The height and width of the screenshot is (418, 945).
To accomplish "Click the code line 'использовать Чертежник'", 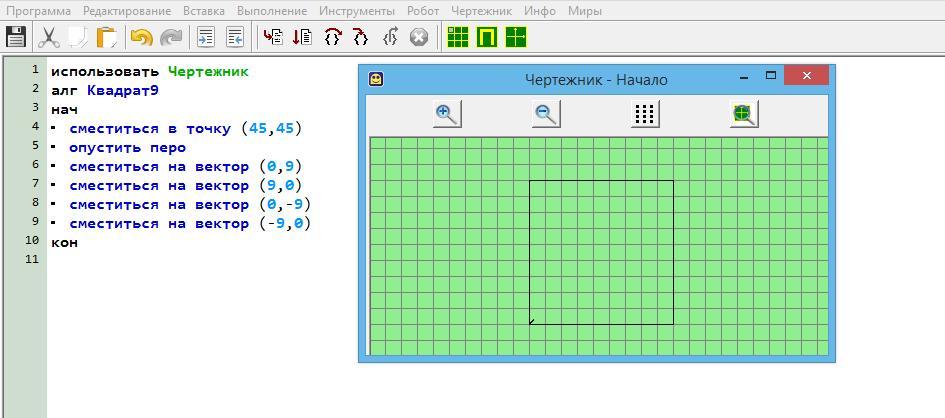I will pos(149,72).
